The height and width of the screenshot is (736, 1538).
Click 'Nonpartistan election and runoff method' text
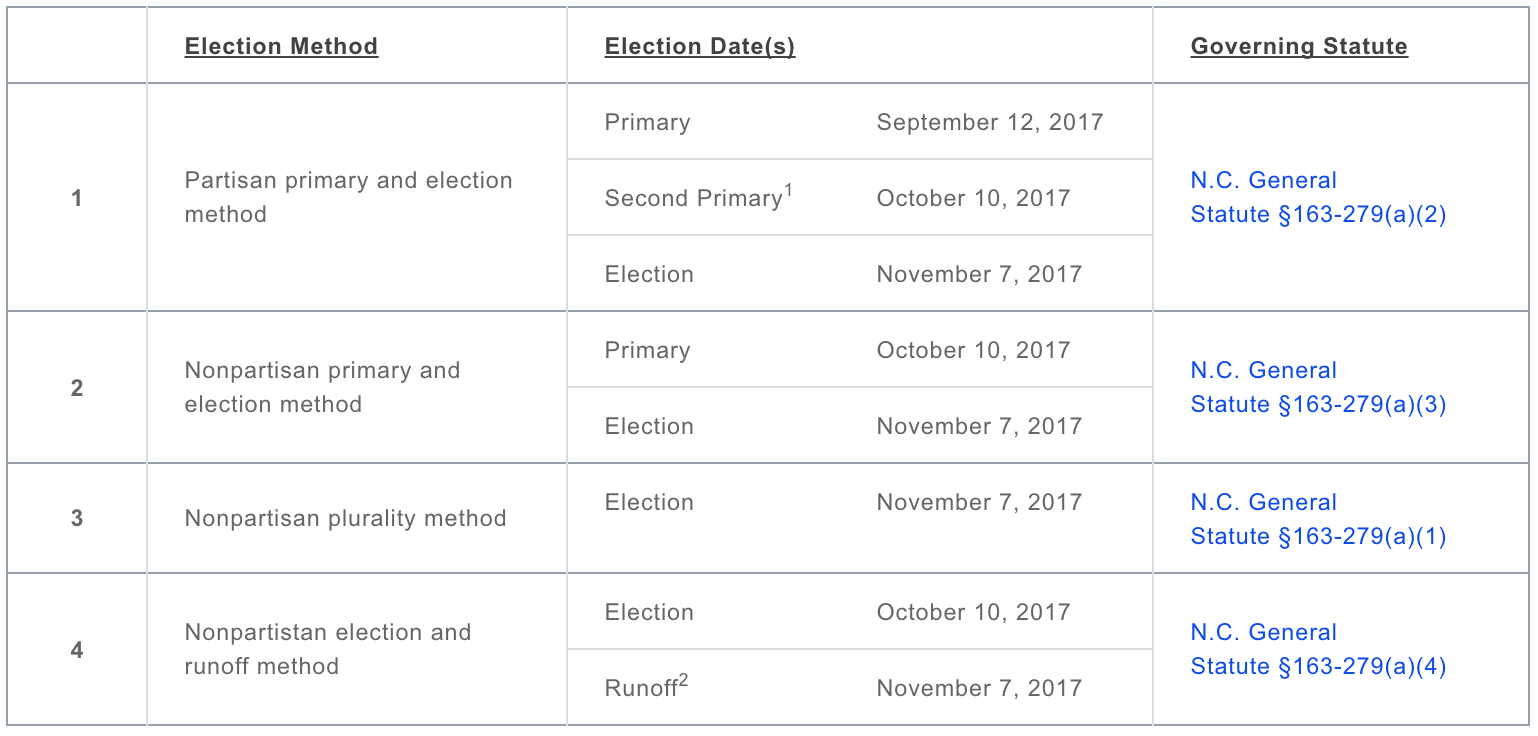tap(327, 650)
